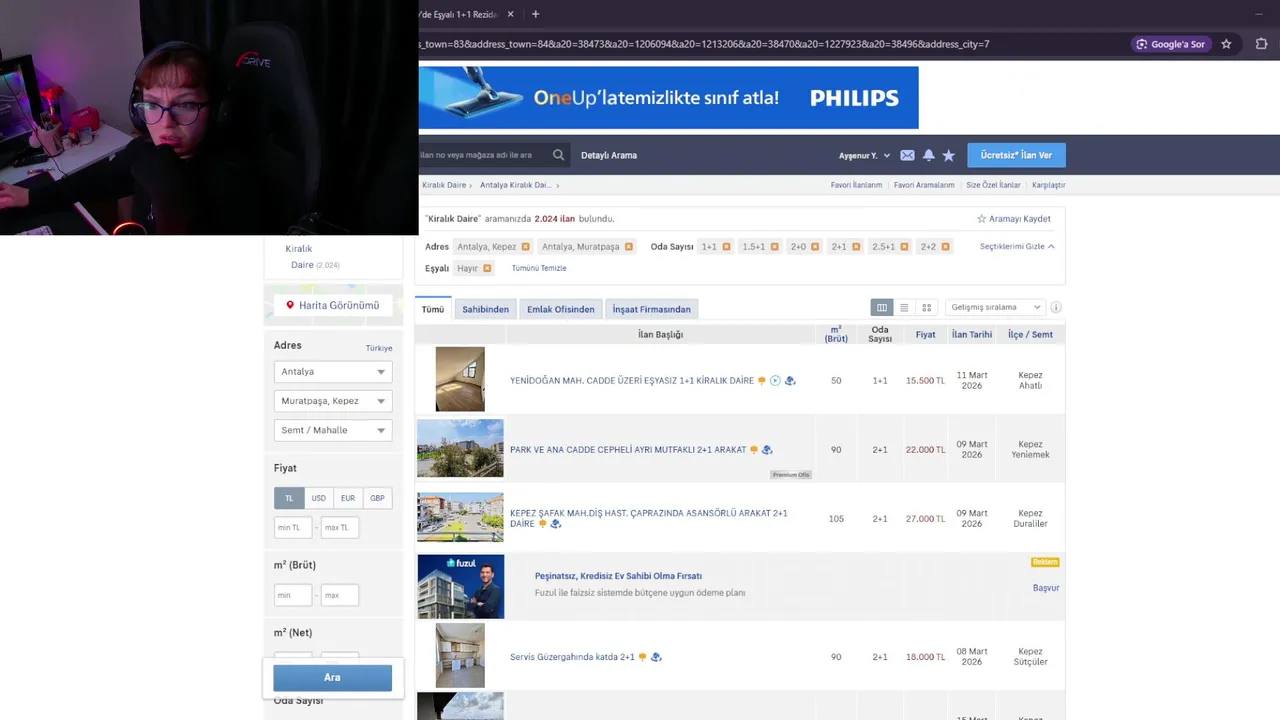Switch to list view icon
This screenshot has width=1280, height=720.
904,308
